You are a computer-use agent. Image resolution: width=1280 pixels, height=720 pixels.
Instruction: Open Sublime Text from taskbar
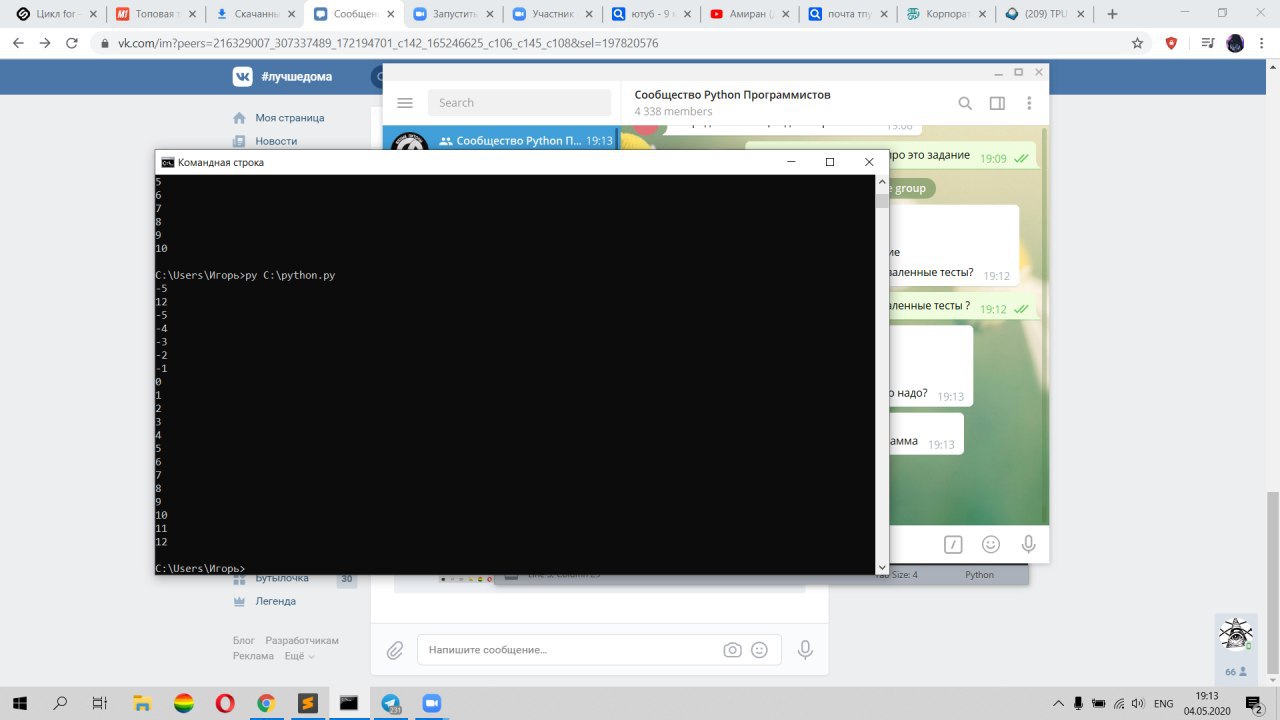pos(307,703)
